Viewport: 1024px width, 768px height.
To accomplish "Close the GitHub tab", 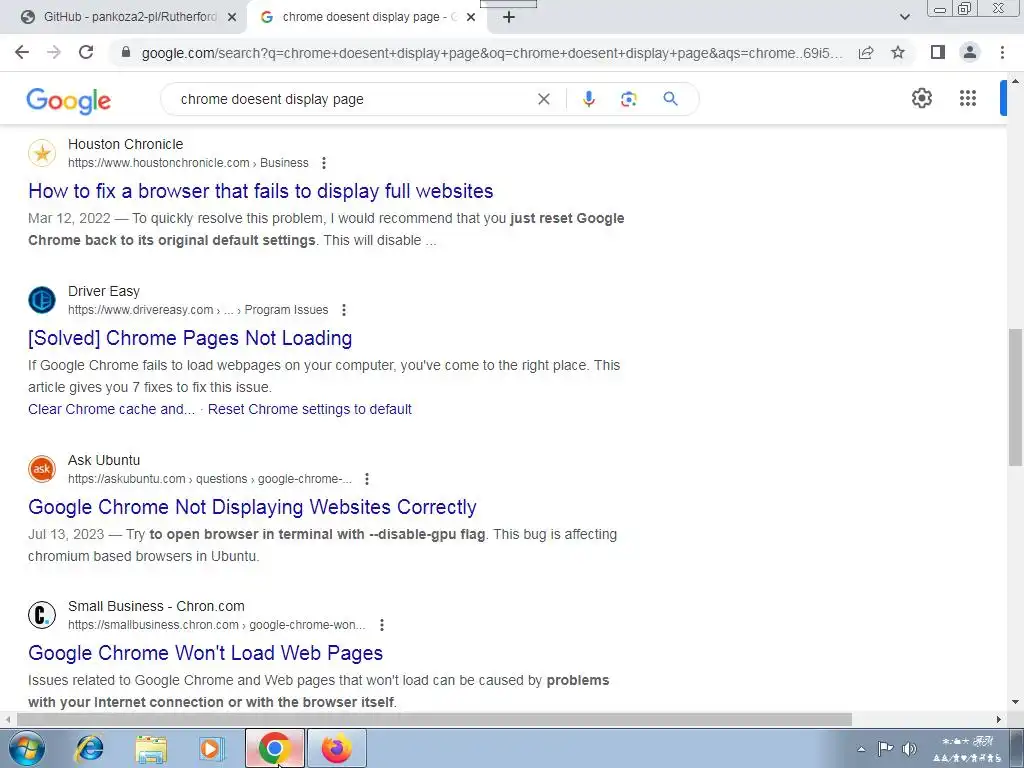I will coord(232,18).
